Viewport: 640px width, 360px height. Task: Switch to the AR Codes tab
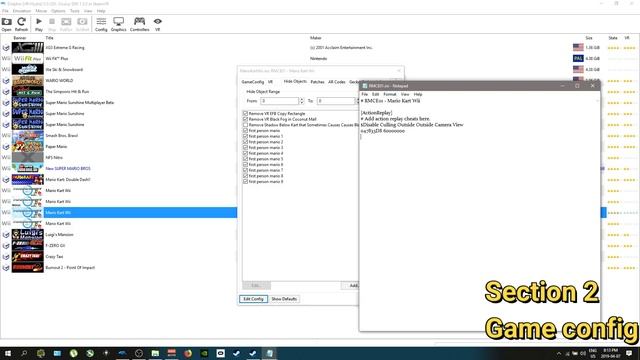[337, 82]
